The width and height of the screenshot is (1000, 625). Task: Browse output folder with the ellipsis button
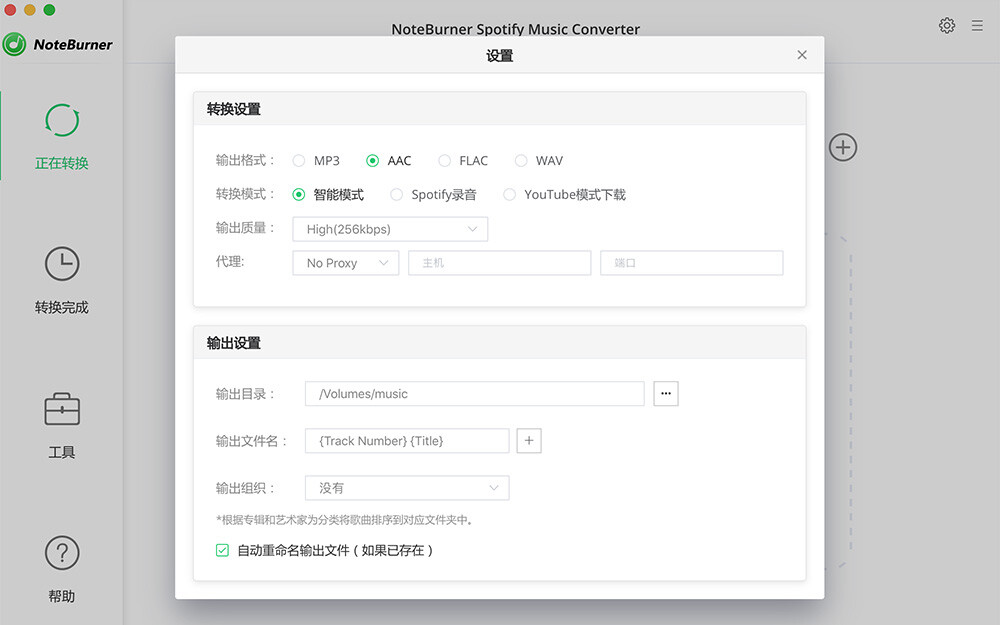pos(666,393)
